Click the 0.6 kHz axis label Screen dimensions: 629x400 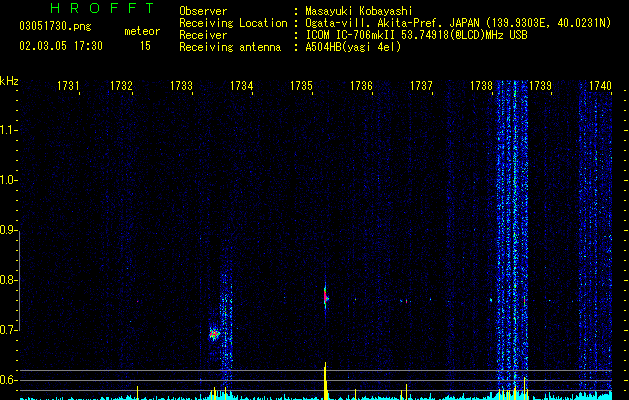pyautogui.click(x=8, y=380)
